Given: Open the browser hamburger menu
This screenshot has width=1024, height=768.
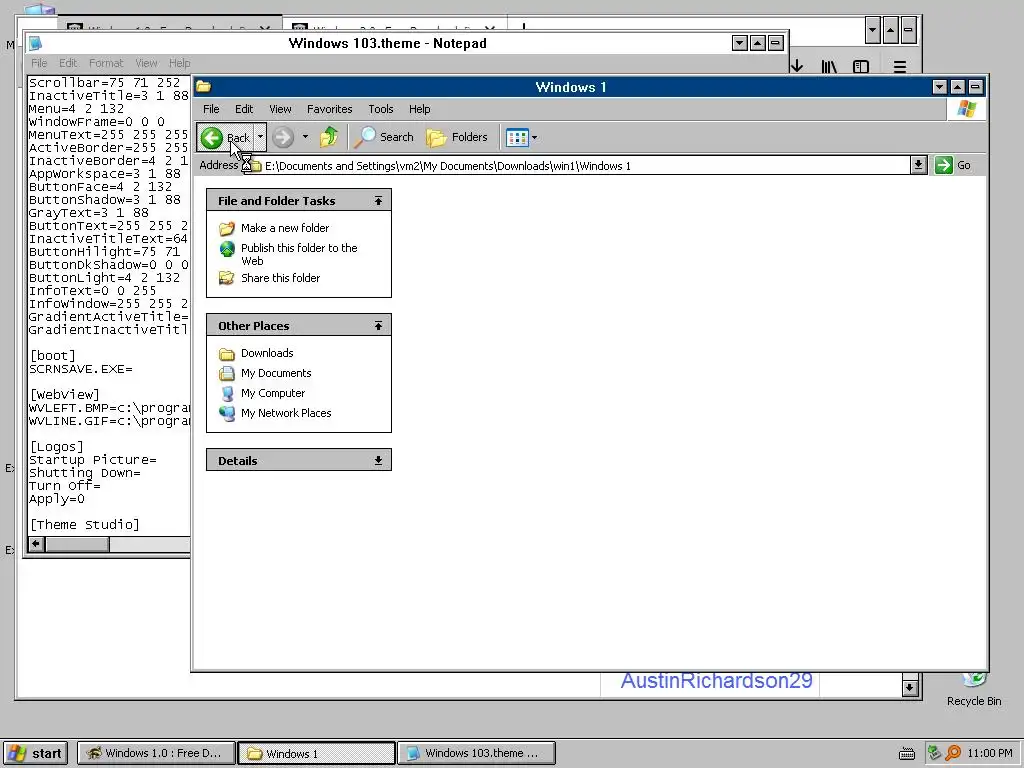Looking at the screenshot, I should pos(900,67).
